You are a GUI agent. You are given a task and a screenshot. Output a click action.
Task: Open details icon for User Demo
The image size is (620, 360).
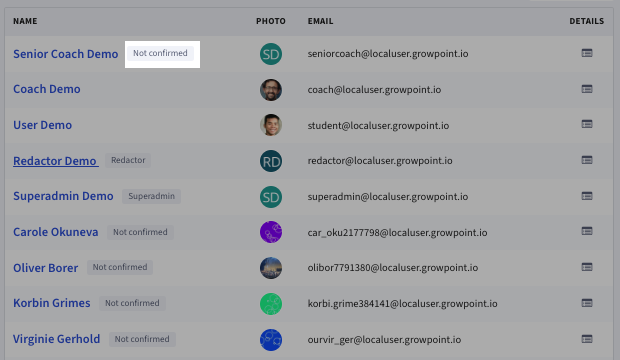[x=587, y=124]
